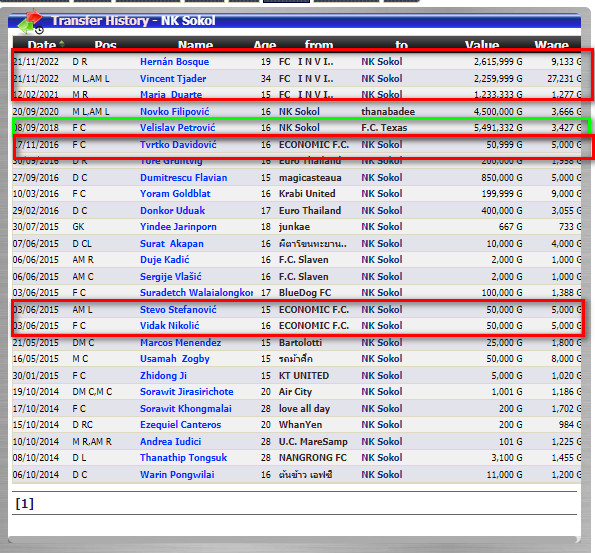Open player Sorawit Jirasirichote

pyautogui.click(x=187, y=392)
